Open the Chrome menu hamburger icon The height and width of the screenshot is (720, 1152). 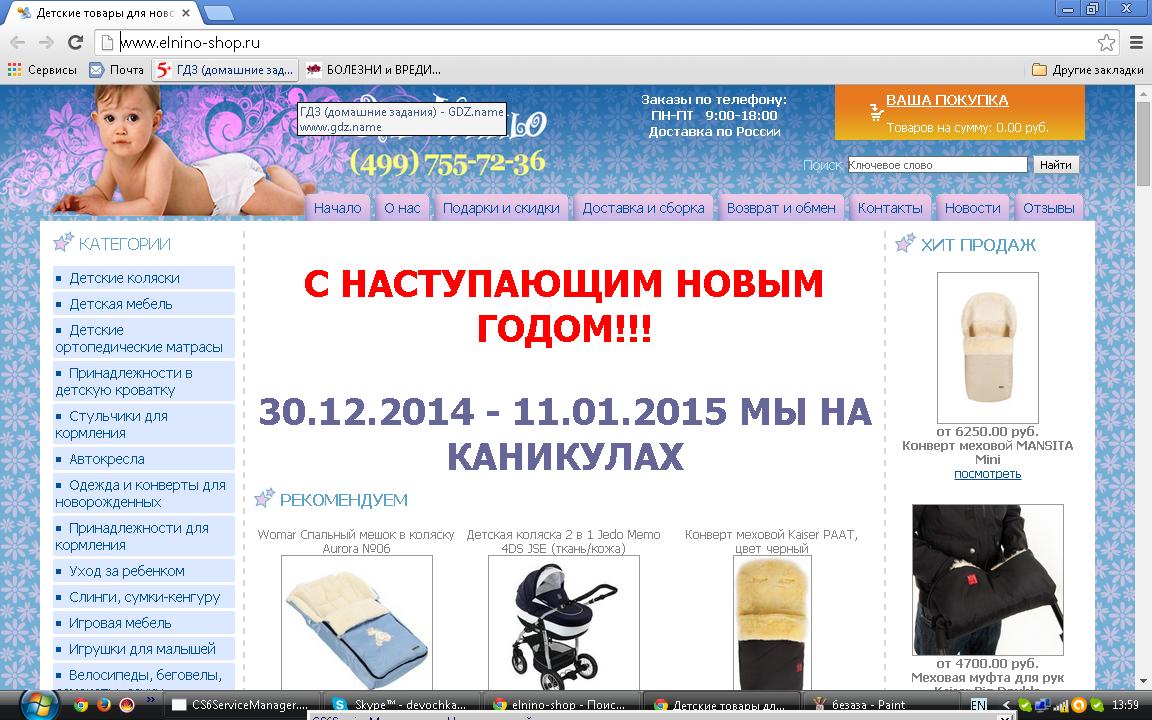tap(1136, 43)
